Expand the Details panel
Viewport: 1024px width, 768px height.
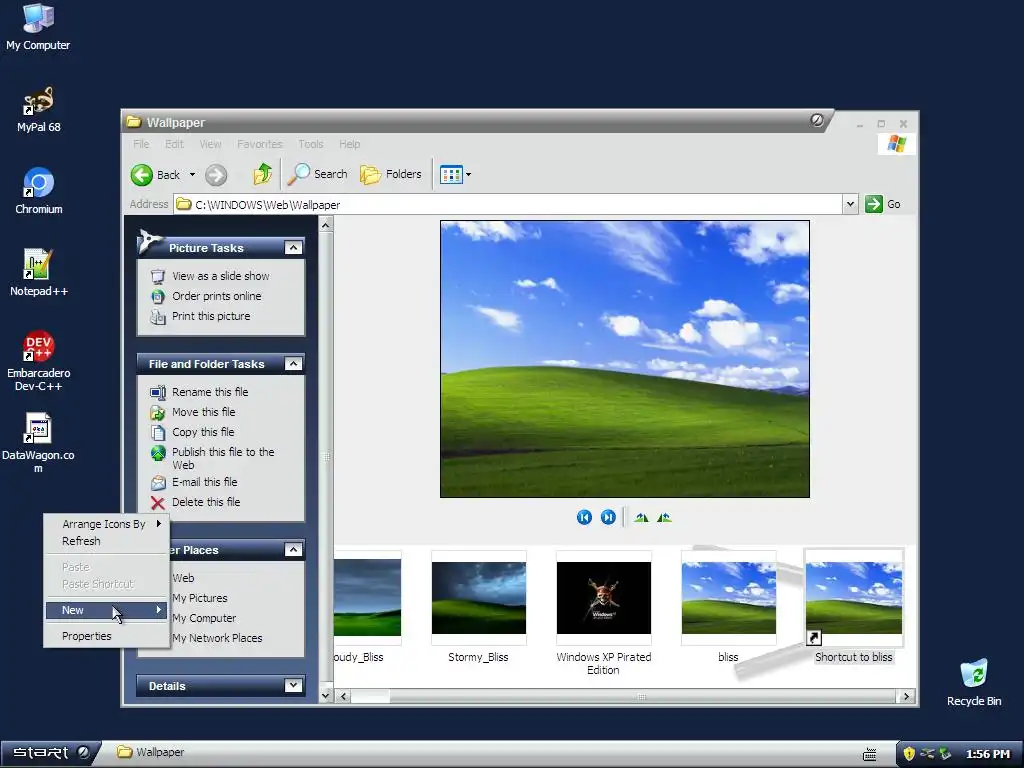click(x=293, y=686)
